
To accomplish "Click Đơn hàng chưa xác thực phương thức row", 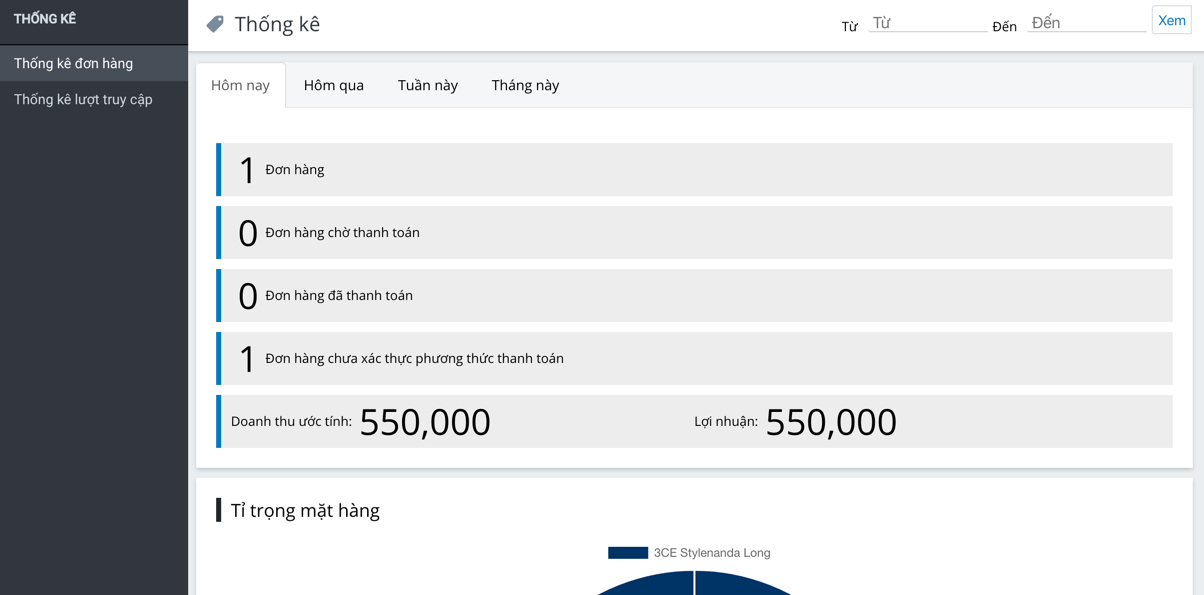I will [x=694, y=358].
